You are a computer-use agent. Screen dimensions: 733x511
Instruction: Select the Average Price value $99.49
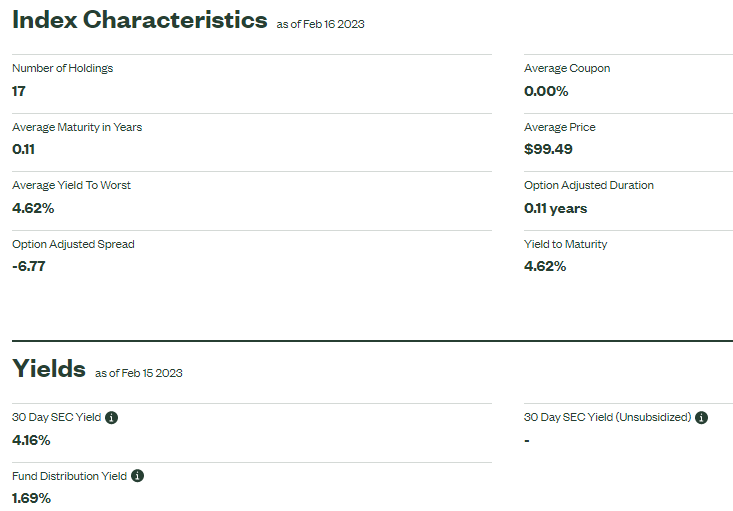[548, 149]
